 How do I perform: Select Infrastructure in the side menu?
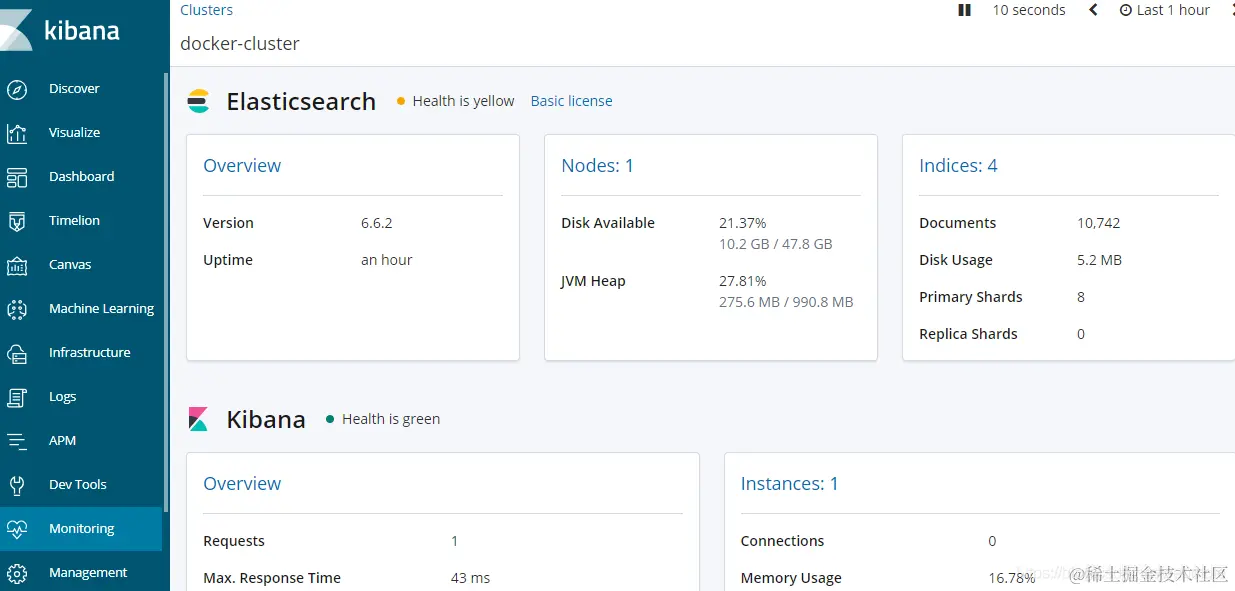tap(90, 353)
